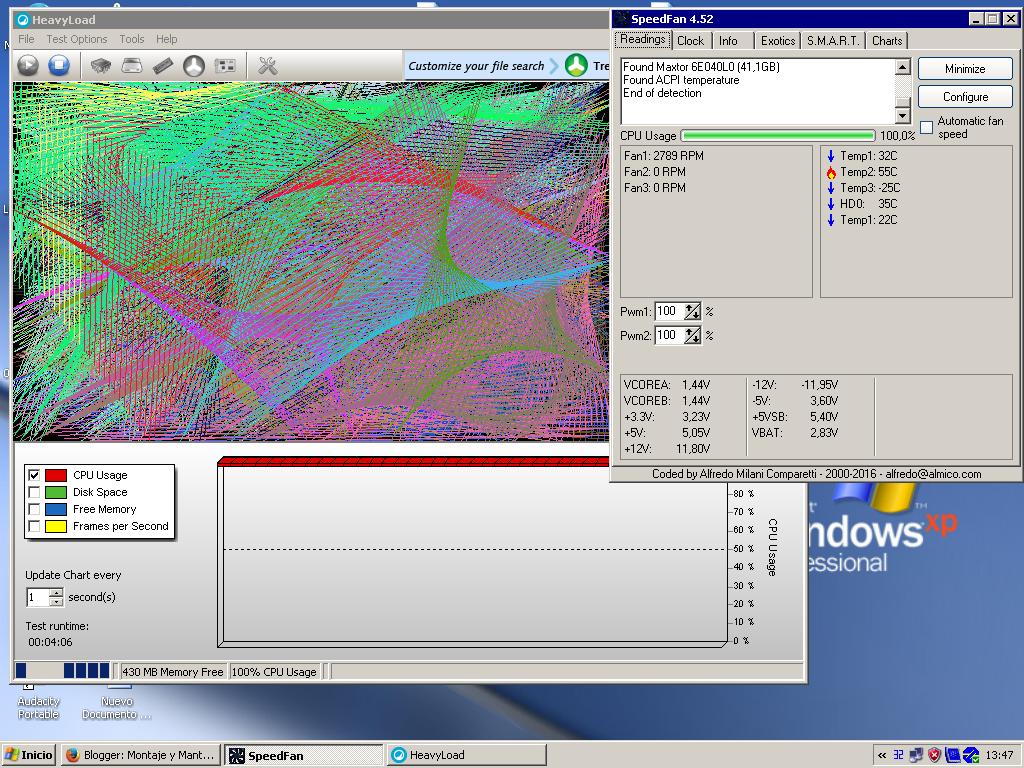This screenshot has width=1024, height=768.
Task: Toggle the disk write test drive icon
Action: [x=132, y=65]
